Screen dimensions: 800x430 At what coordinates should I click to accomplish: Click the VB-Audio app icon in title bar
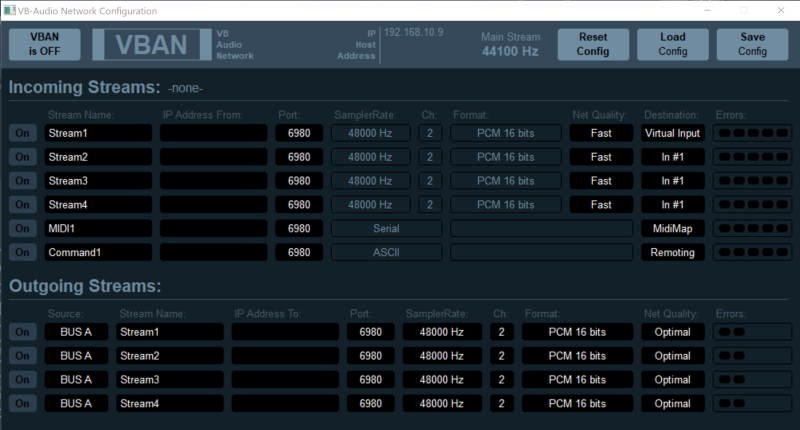9,11
